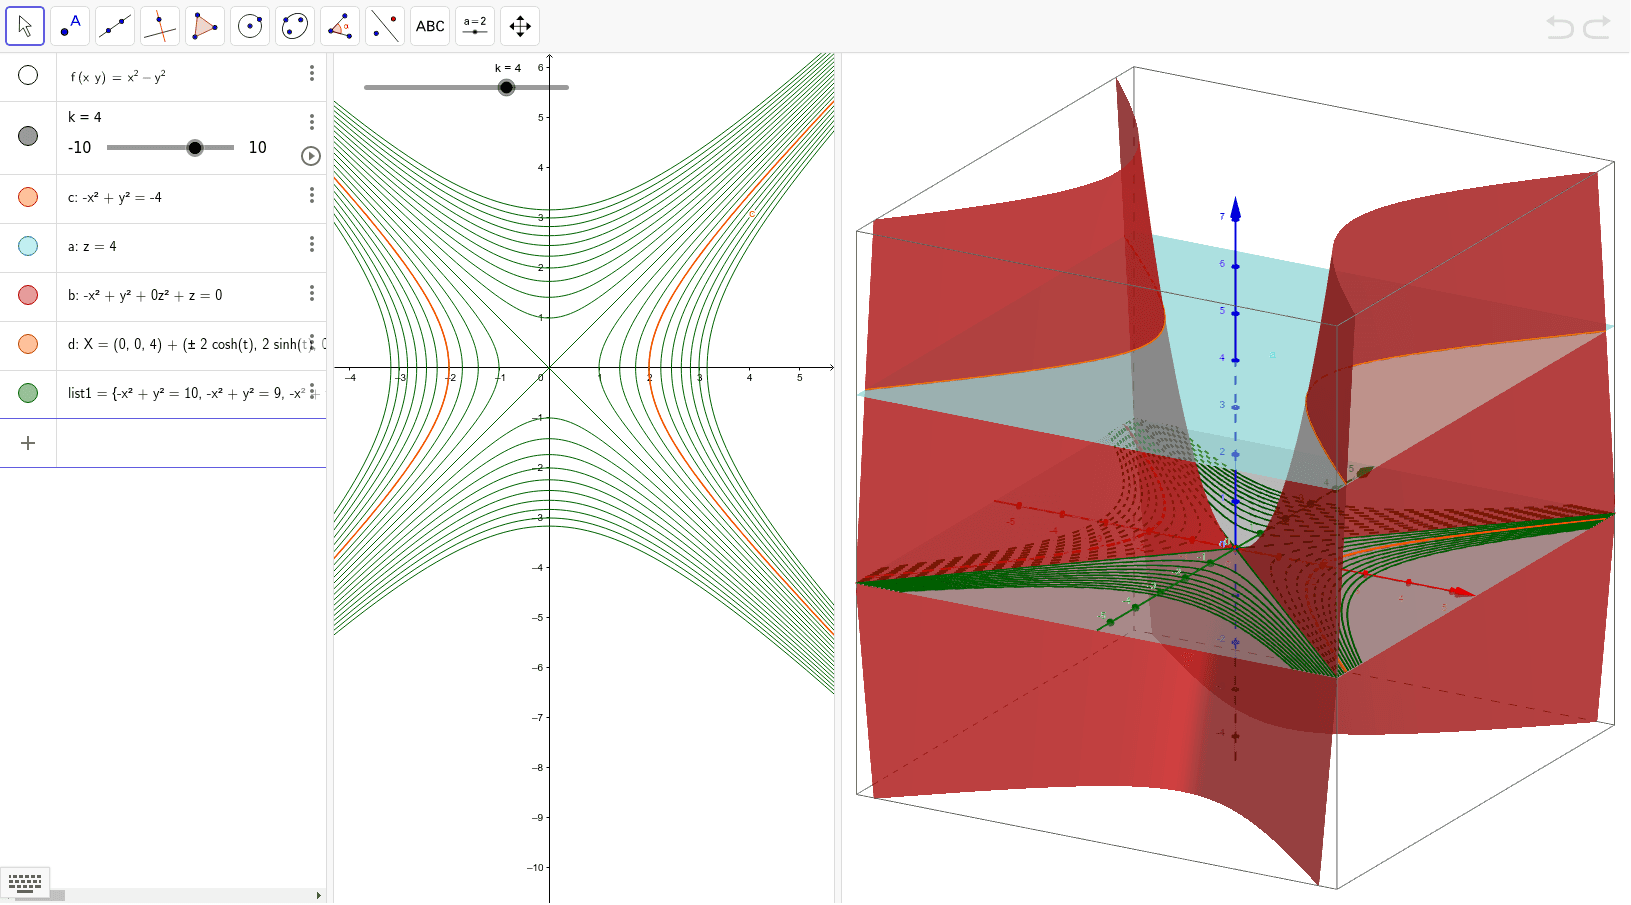Select the Move Graphics View tool

pos(519,25)
